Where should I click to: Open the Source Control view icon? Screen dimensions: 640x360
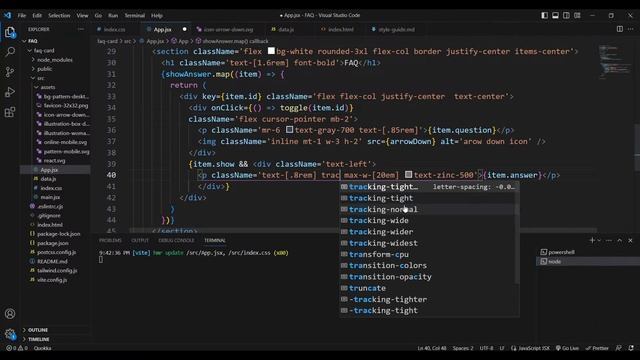(10, 72)
